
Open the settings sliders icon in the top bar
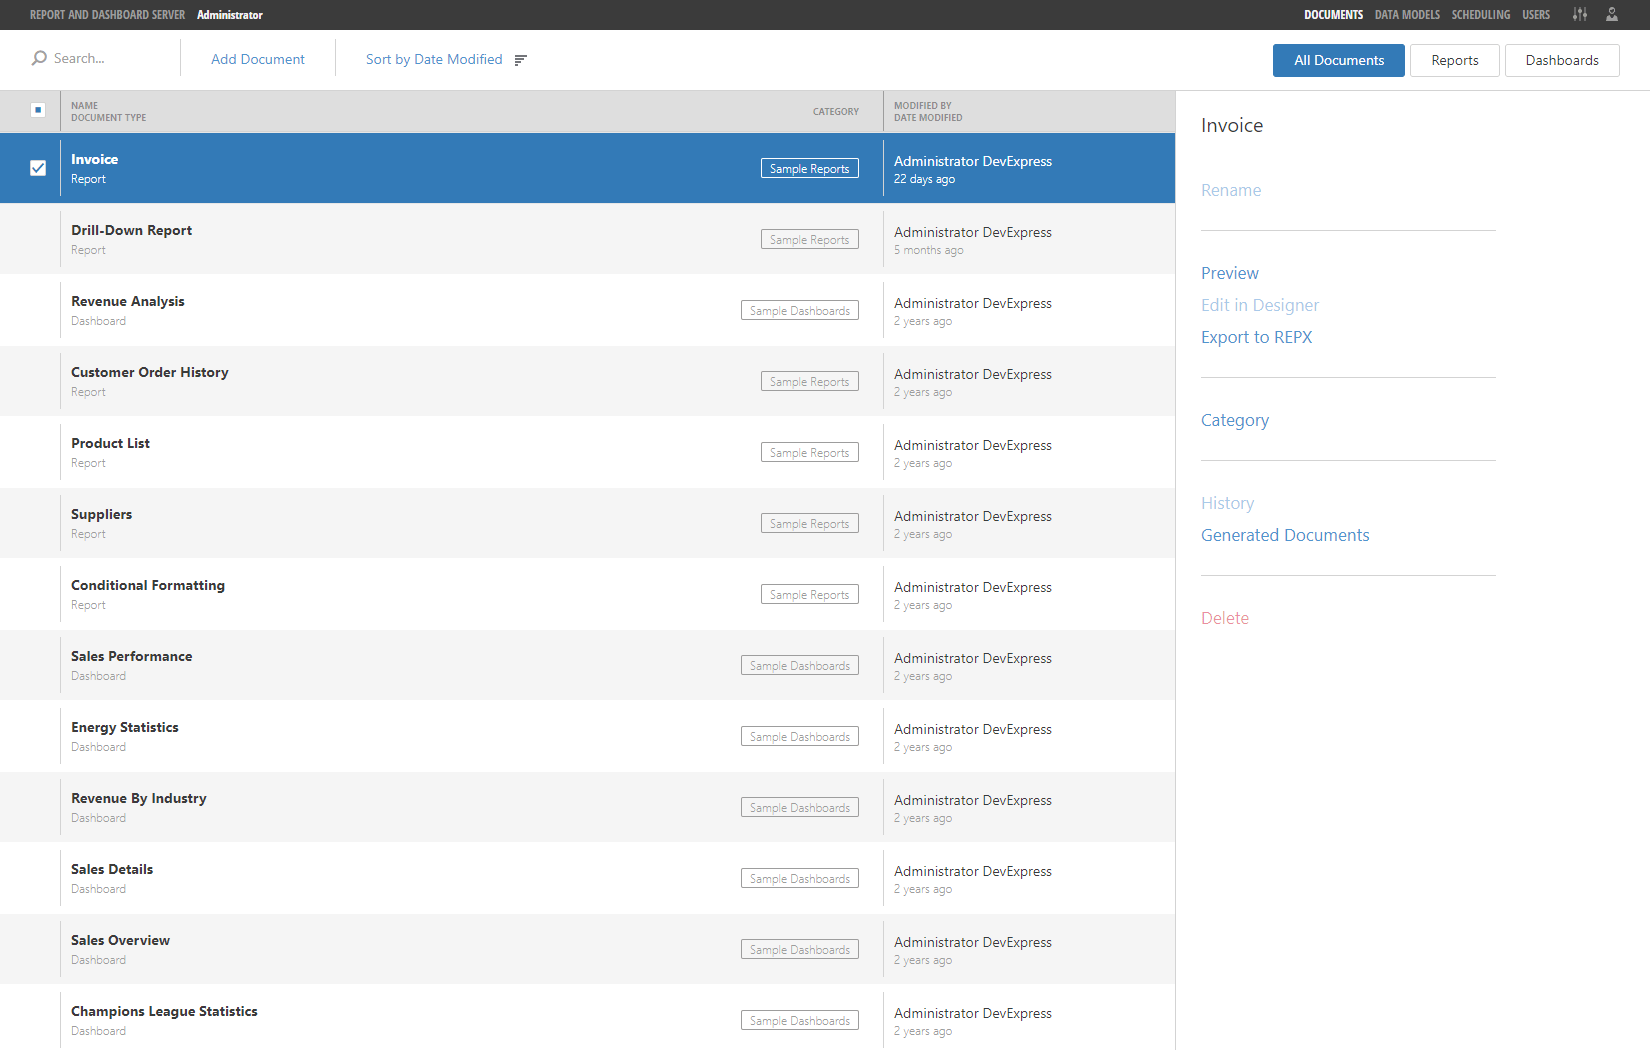pyautogui.click(x=1579, y=14)
